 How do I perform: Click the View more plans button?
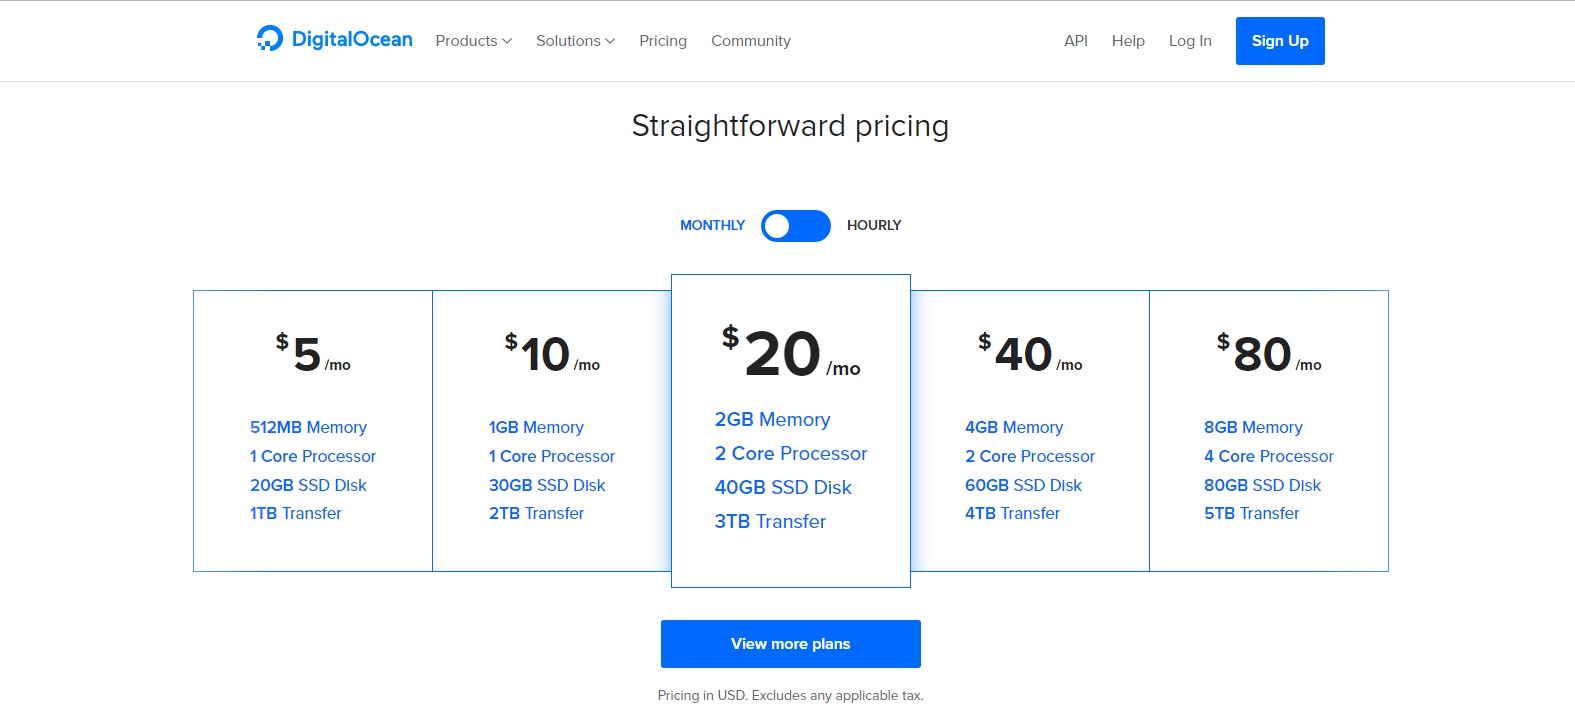[790, 644]
